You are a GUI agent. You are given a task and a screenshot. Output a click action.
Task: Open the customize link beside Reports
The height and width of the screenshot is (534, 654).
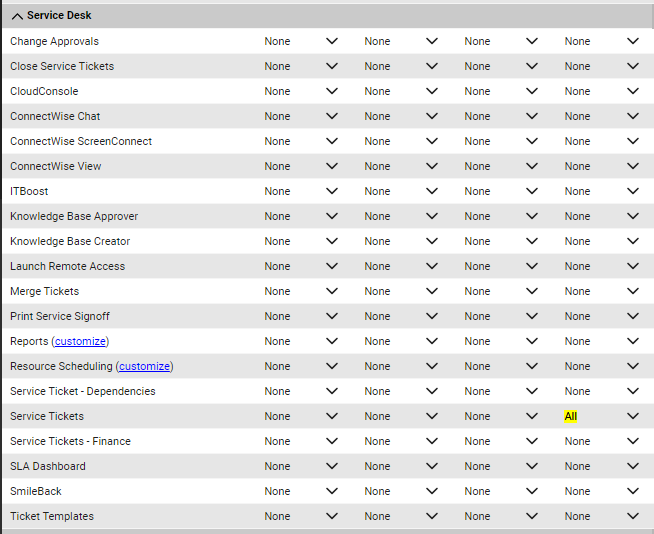pyautogui.click(x=80, y=341)
